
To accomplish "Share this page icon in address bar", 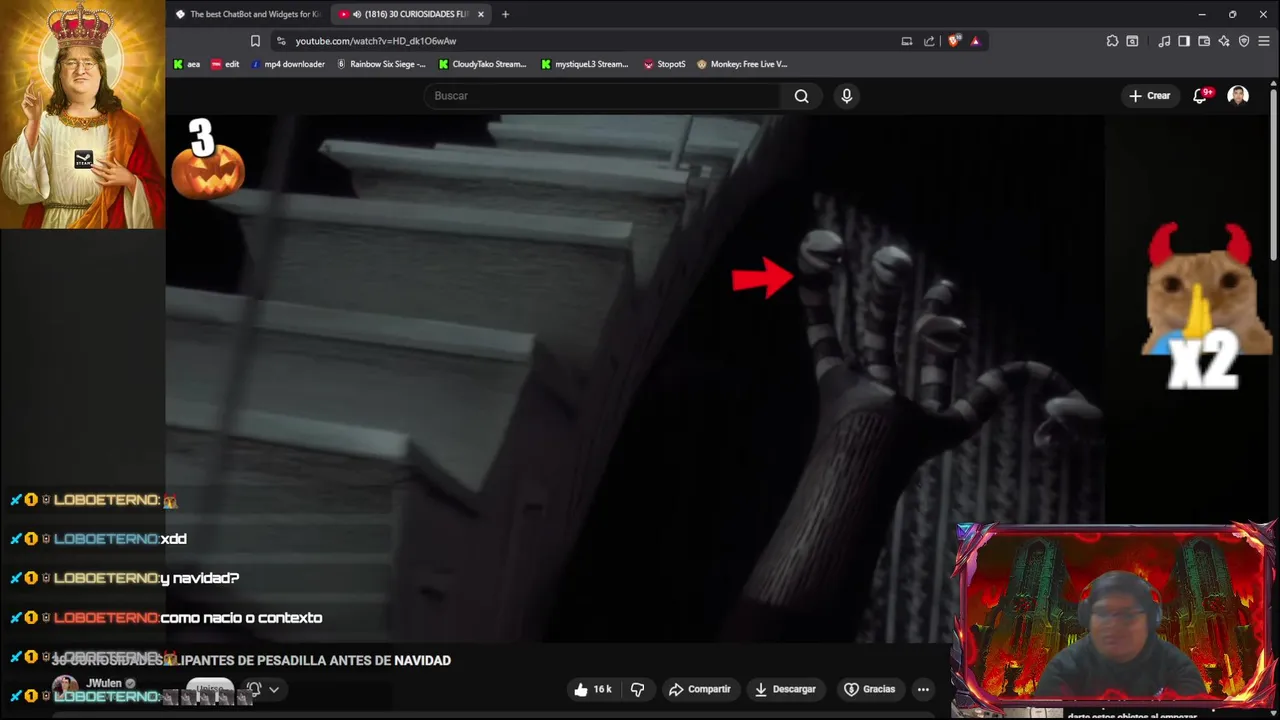I will (x=929, y=41).
